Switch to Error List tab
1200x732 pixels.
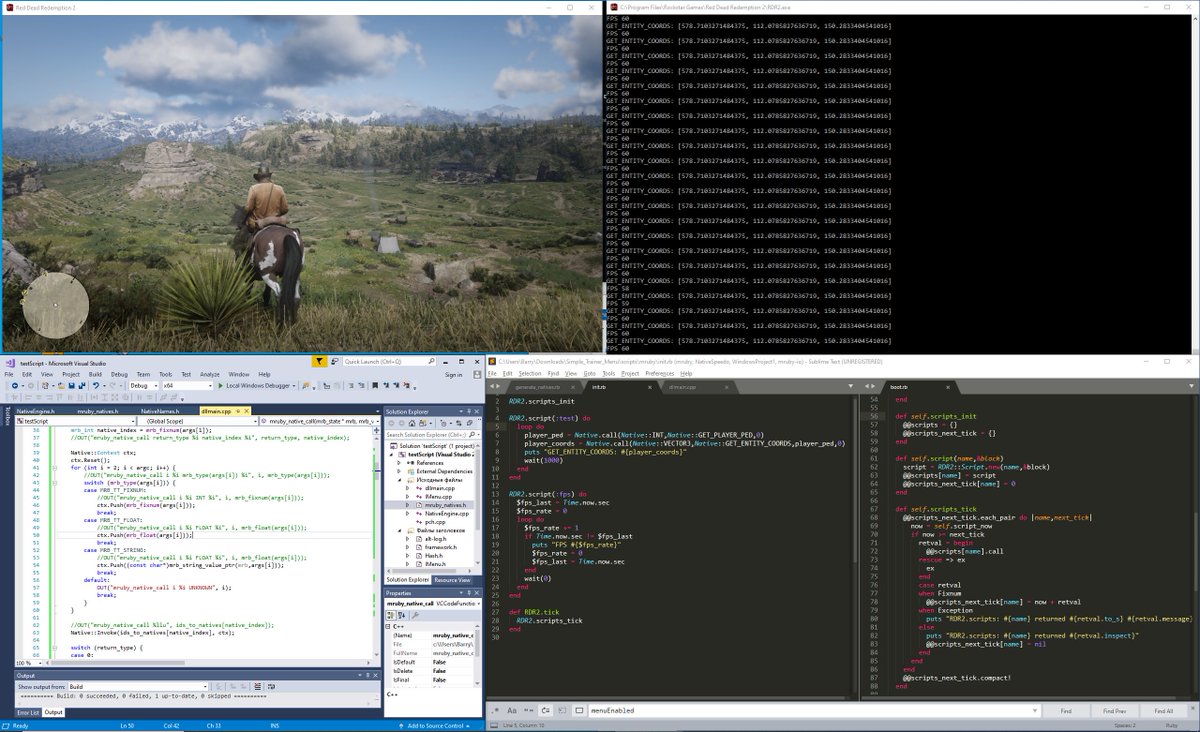28,713
